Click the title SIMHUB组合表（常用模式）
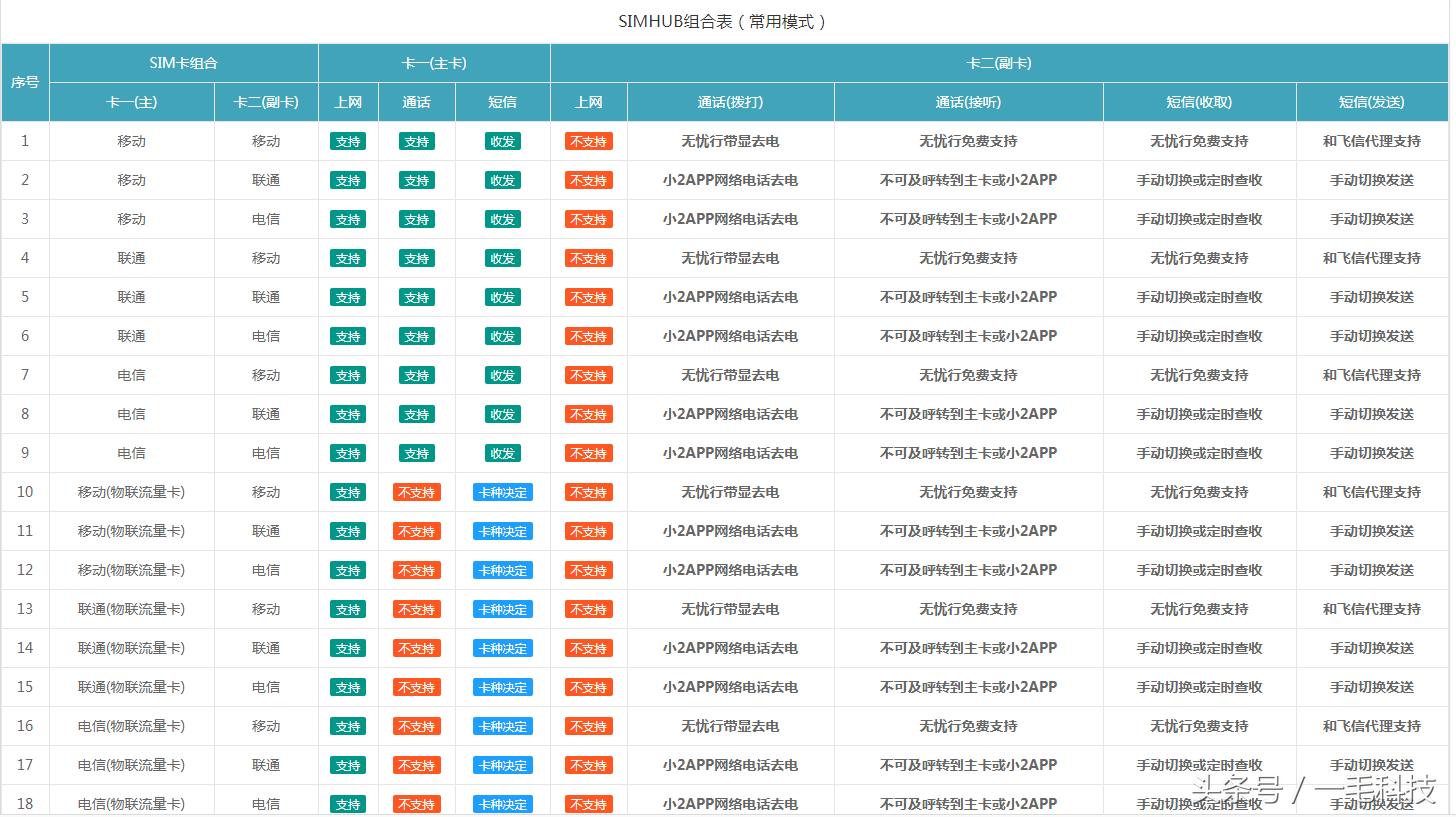Viewport: 1456px width, 817px height. 728,20
